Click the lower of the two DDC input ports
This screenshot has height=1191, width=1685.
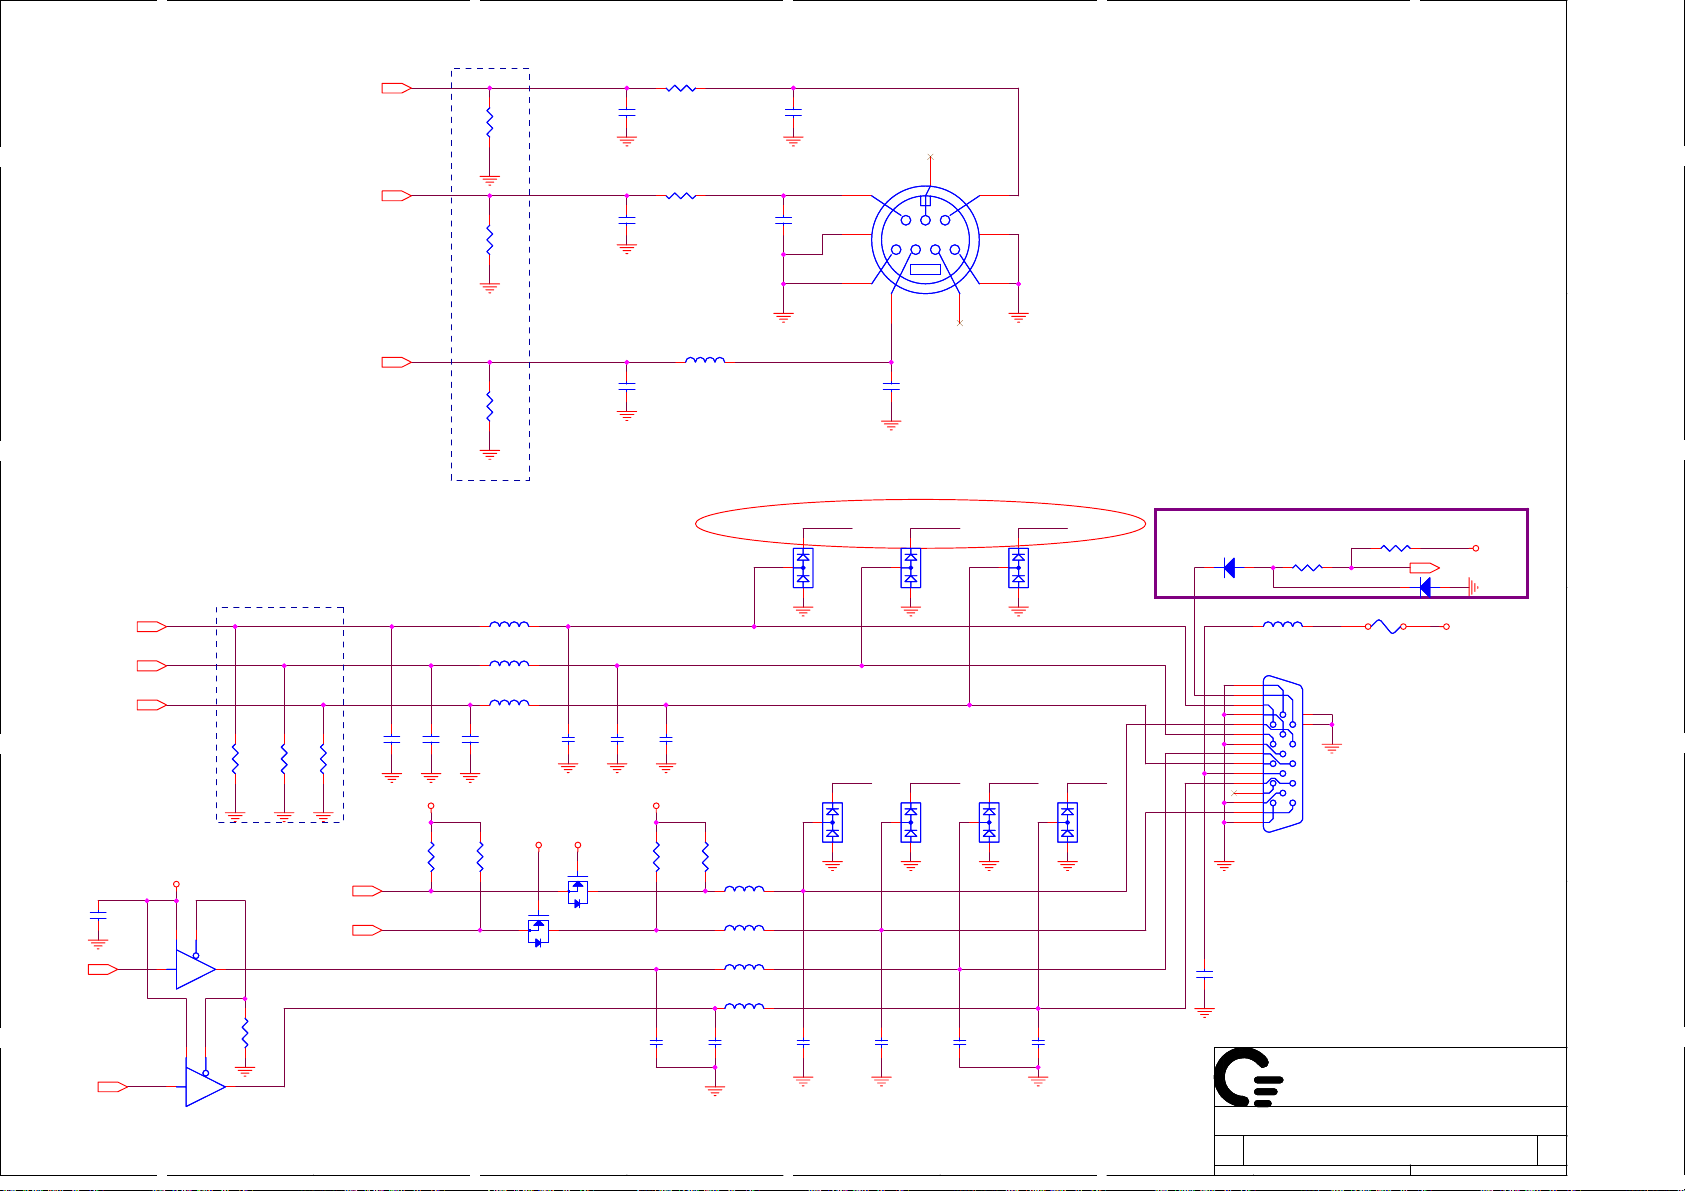pos(368,931)
